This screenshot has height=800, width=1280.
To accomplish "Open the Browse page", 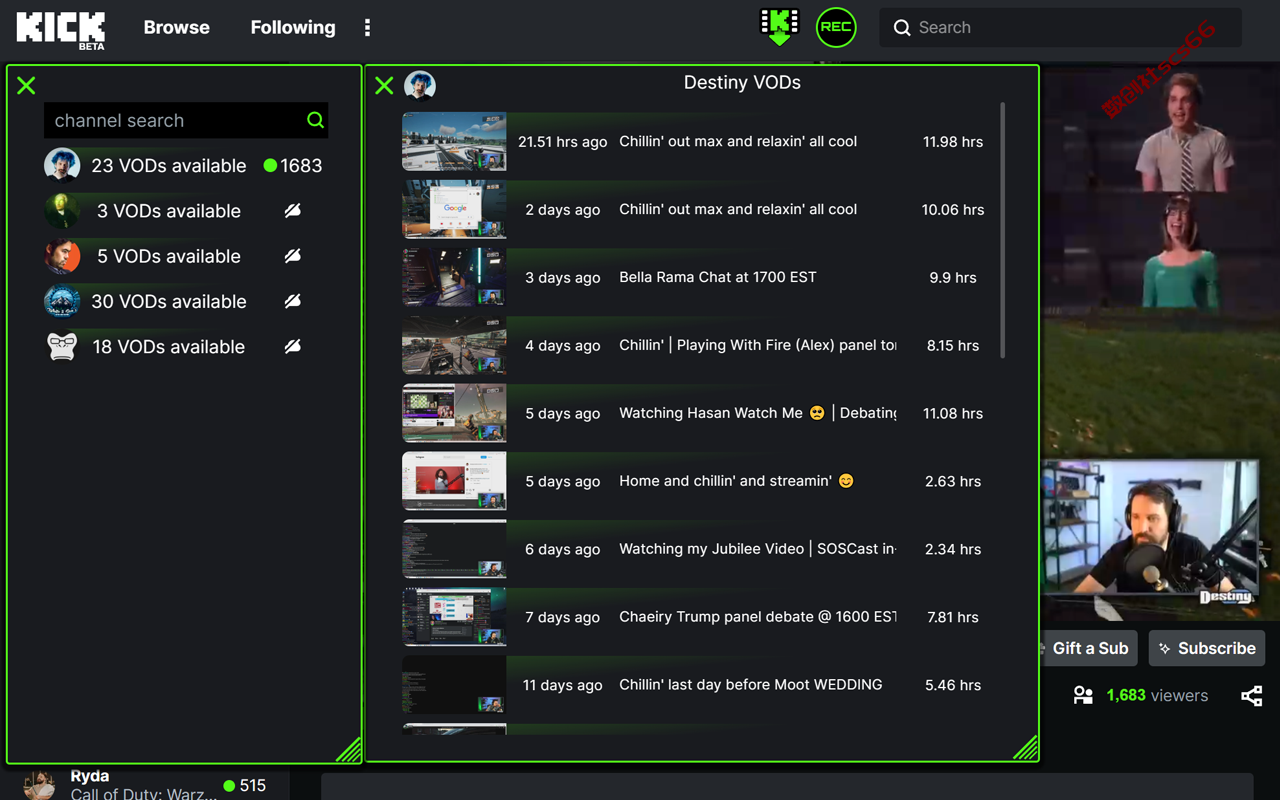I will (176, 28).
